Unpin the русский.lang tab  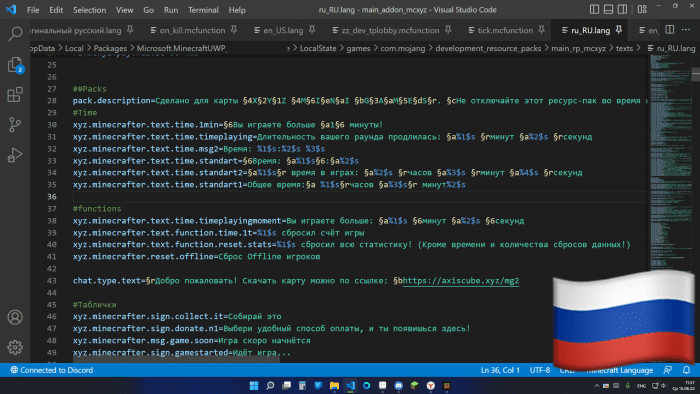pos(130,30)
